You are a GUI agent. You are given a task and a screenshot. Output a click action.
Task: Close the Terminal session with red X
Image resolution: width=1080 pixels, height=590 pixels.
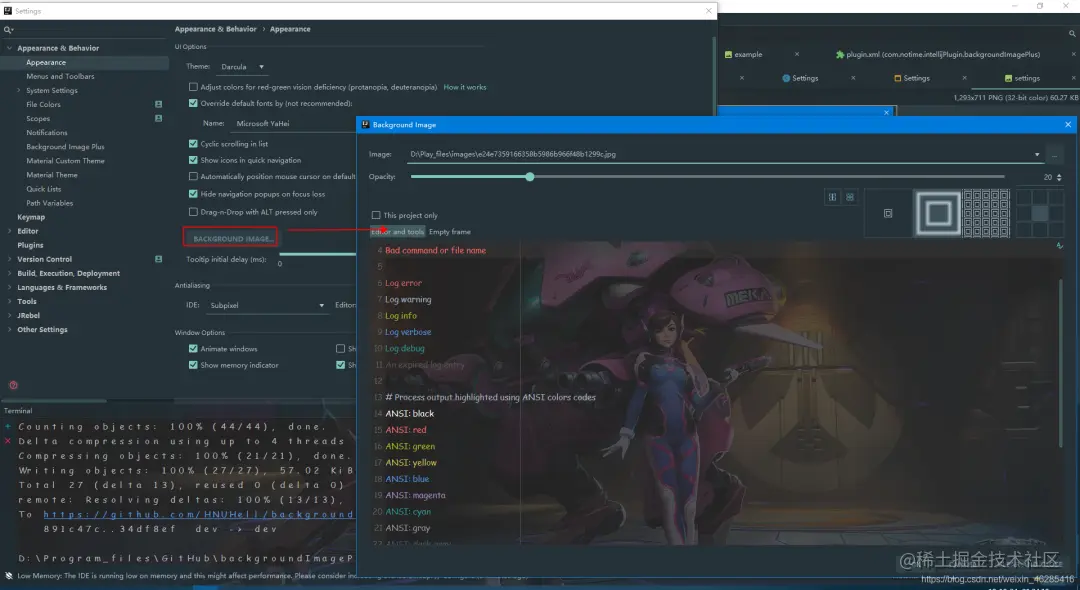[8, 441]
